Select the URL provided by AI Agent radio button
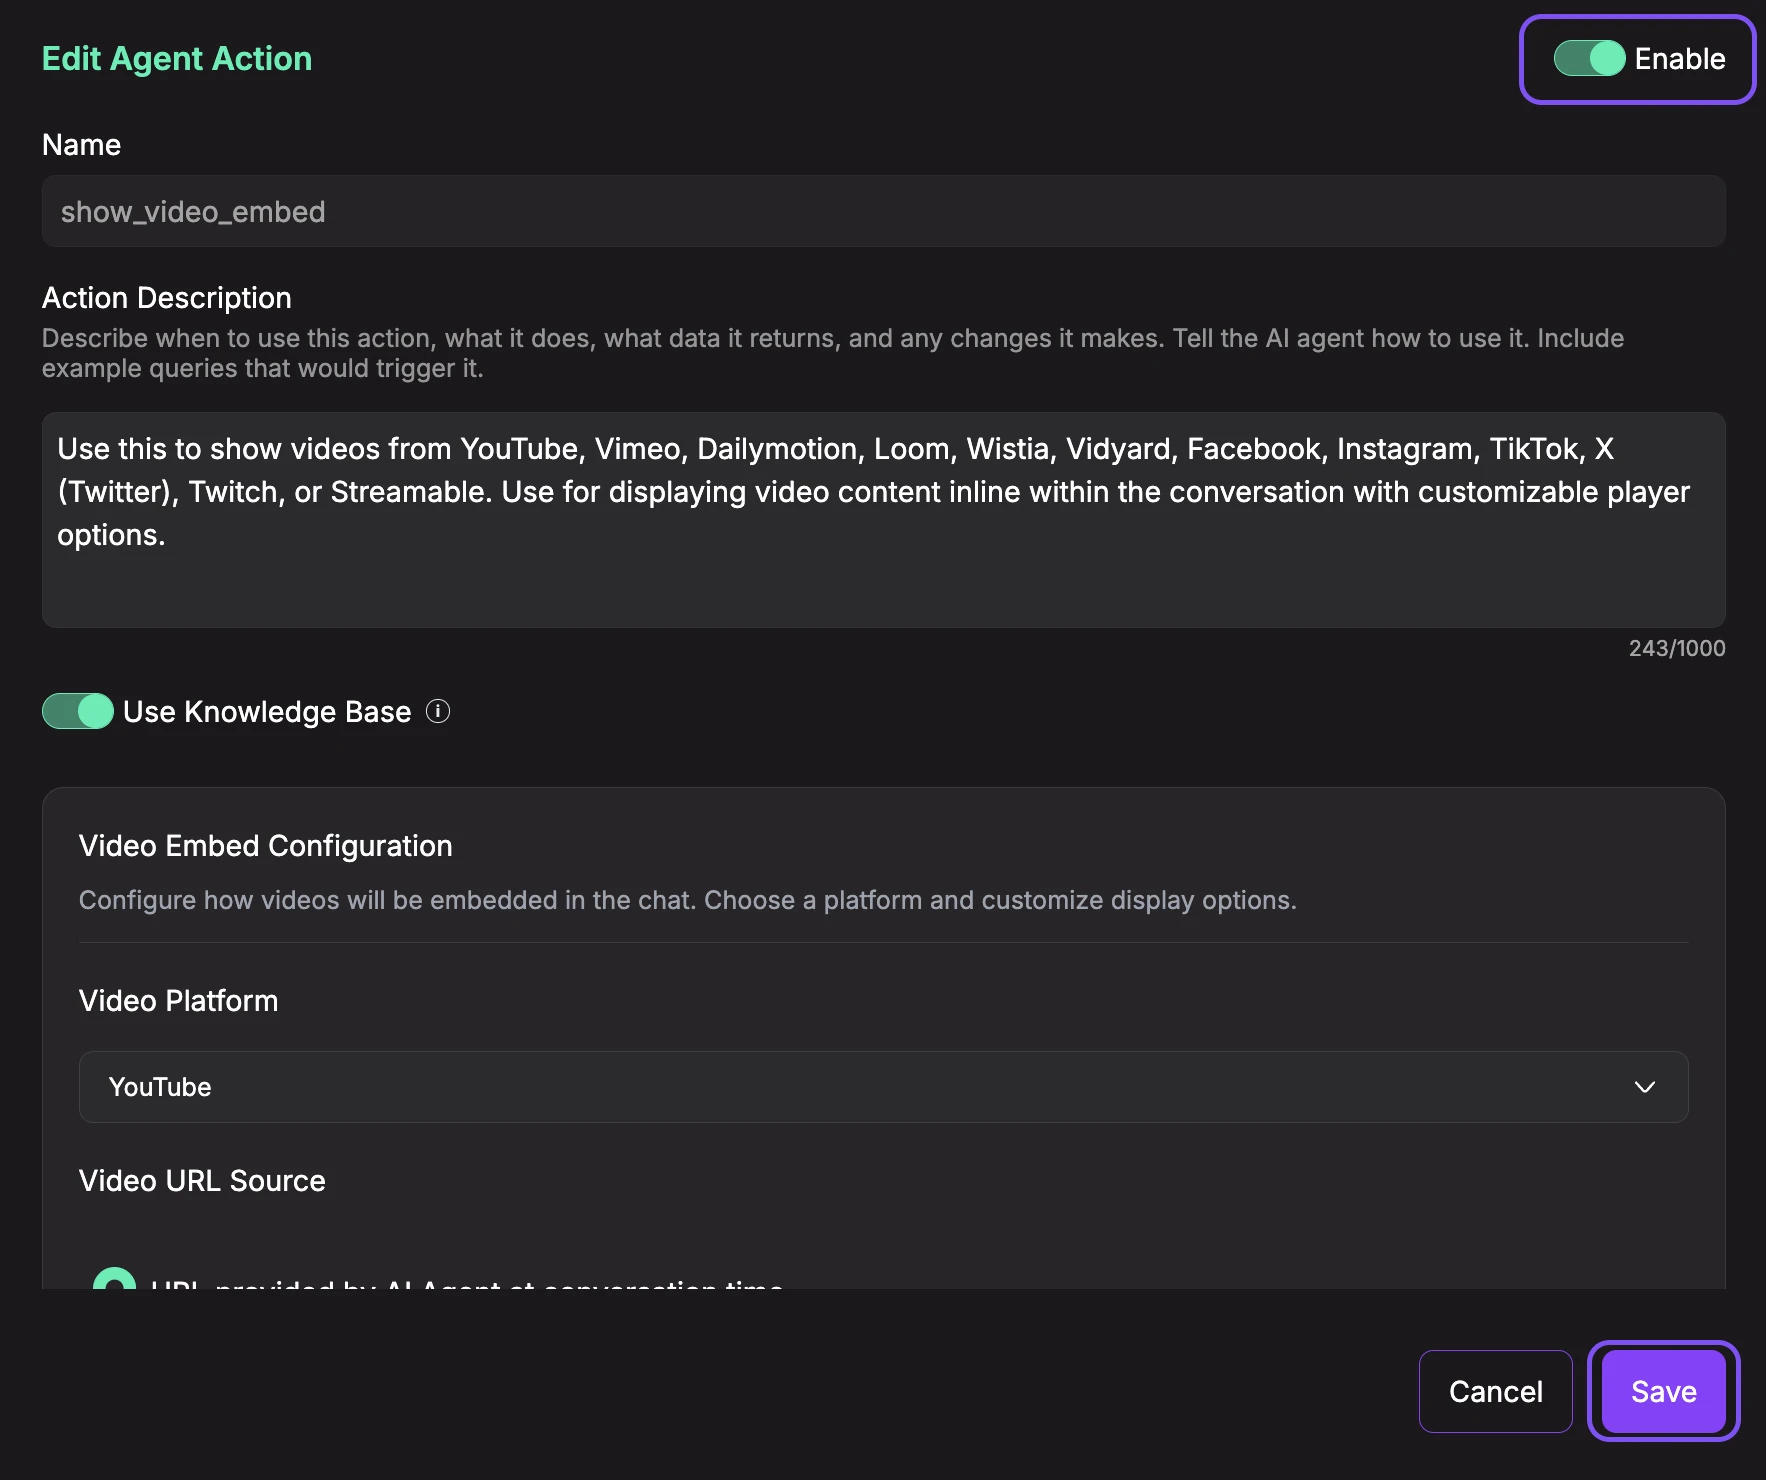The width and height of the screenshot is (1766, 1480). 114,1281
